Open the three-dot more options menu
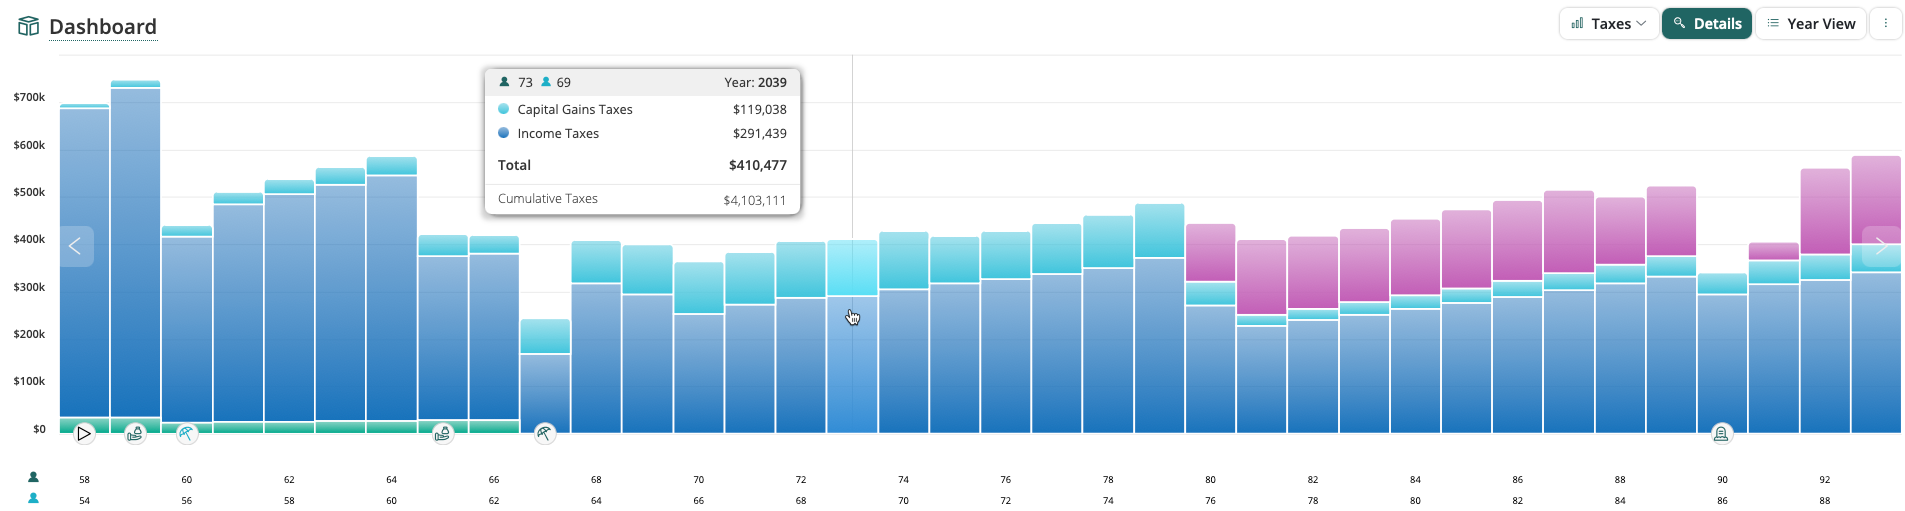 click(x=1885, y=23)
